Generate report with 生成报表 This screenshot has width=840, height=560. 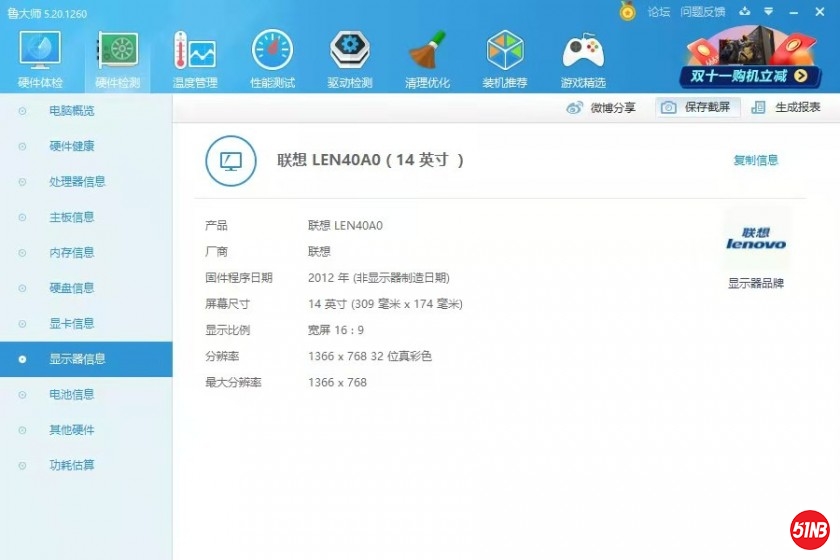point(786,108)
